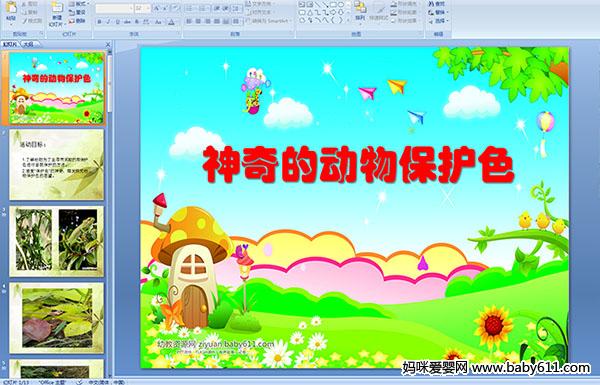This screenshot has height=385, width=600.
Task: Click the red title 神奇的动物保护色 on slide
Action: click(x=358, y=165)
